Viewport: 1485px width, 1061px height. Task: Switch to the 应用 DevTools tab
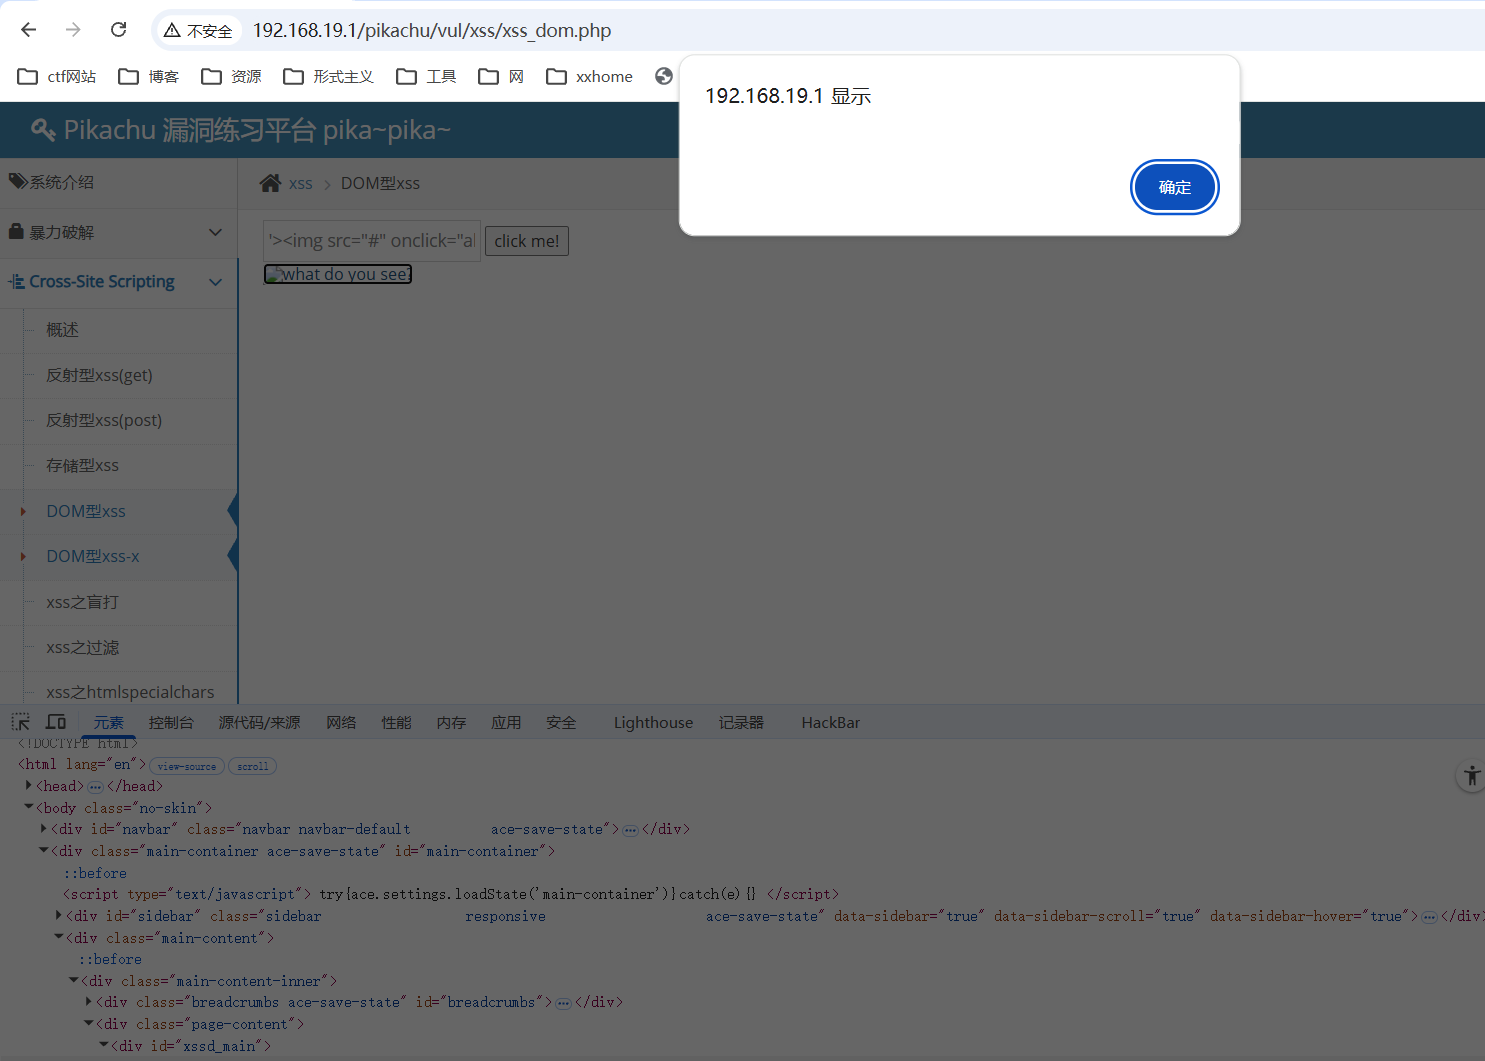506,723
